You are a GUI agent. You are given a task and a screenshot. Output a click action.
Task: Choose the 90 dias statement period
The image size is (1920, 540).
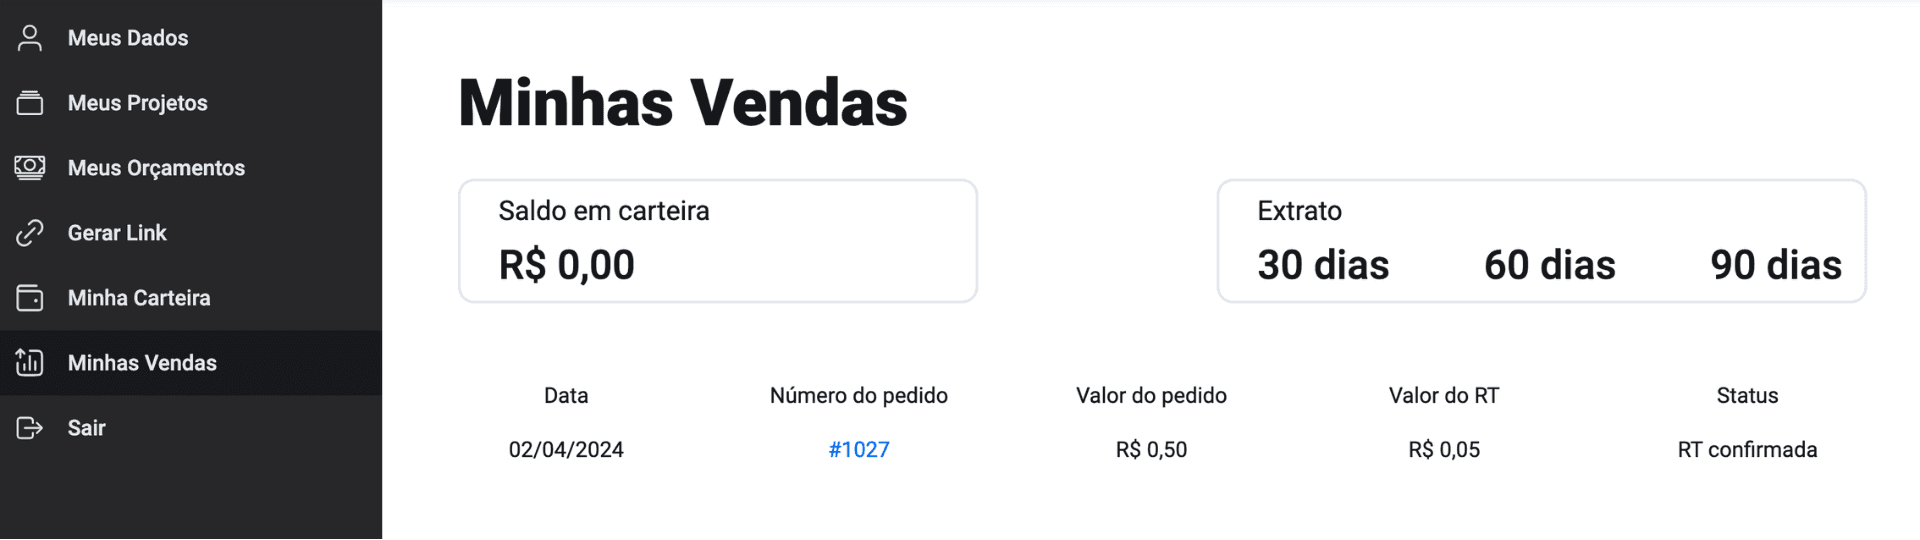pyautogui.click(x=1775, y=265)
